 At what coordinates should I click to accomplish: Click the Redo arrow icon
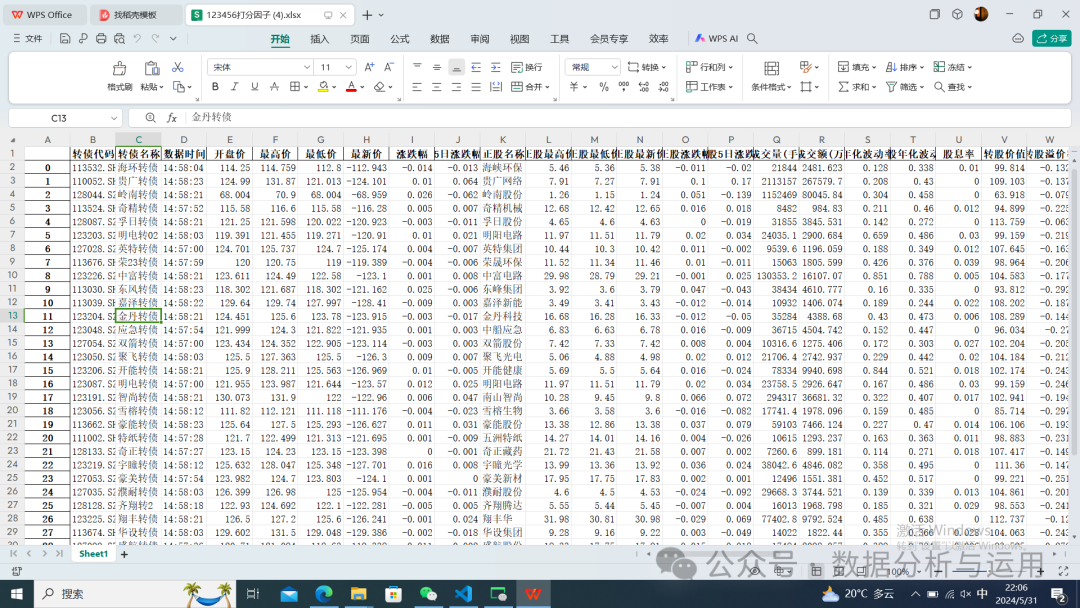(x=156, y=39)
